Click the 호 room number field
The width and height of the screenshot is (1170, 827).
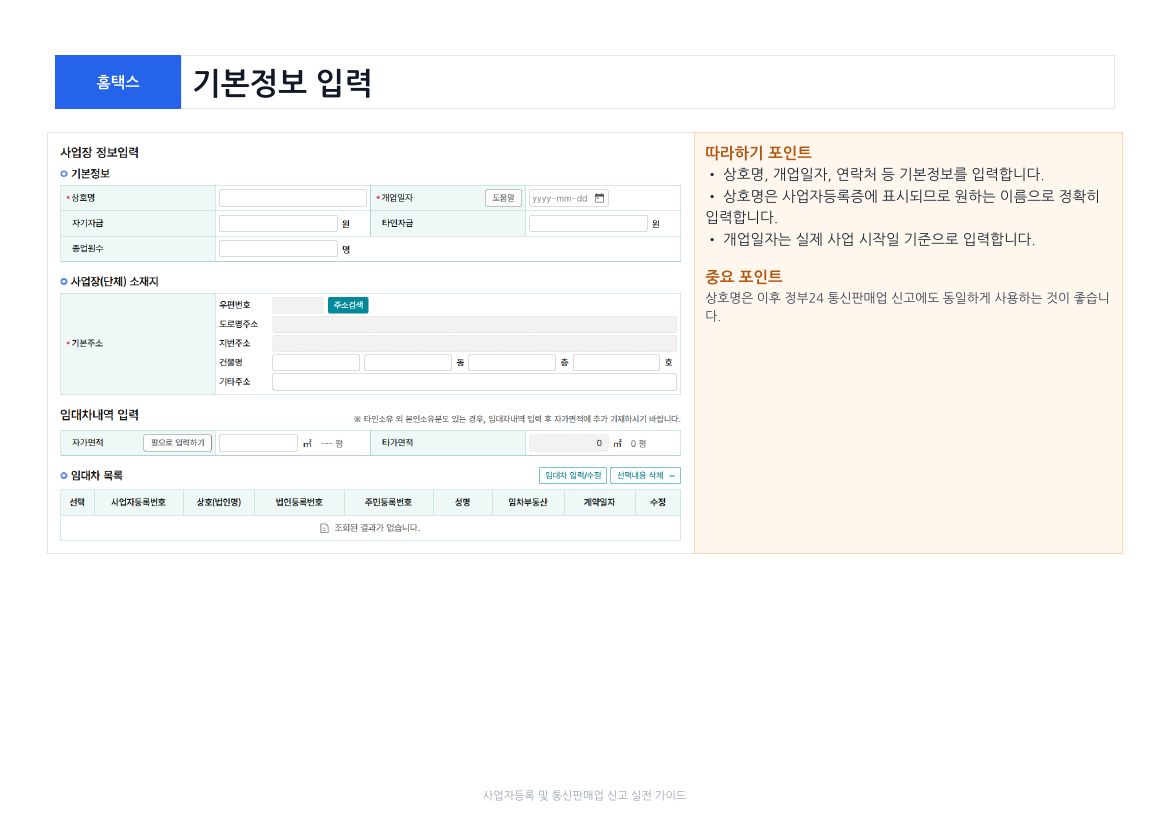pos(616,363)
